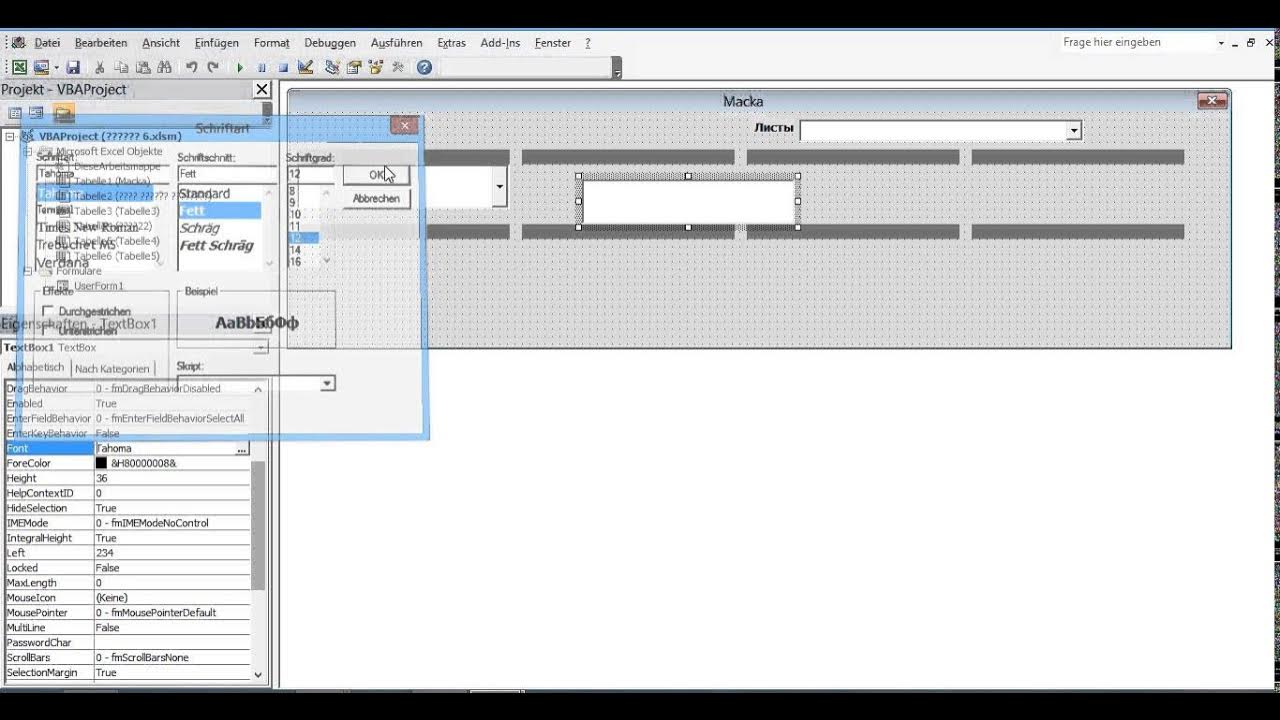
Task: Confirm font dialog with OK
Action: [377, 174]
